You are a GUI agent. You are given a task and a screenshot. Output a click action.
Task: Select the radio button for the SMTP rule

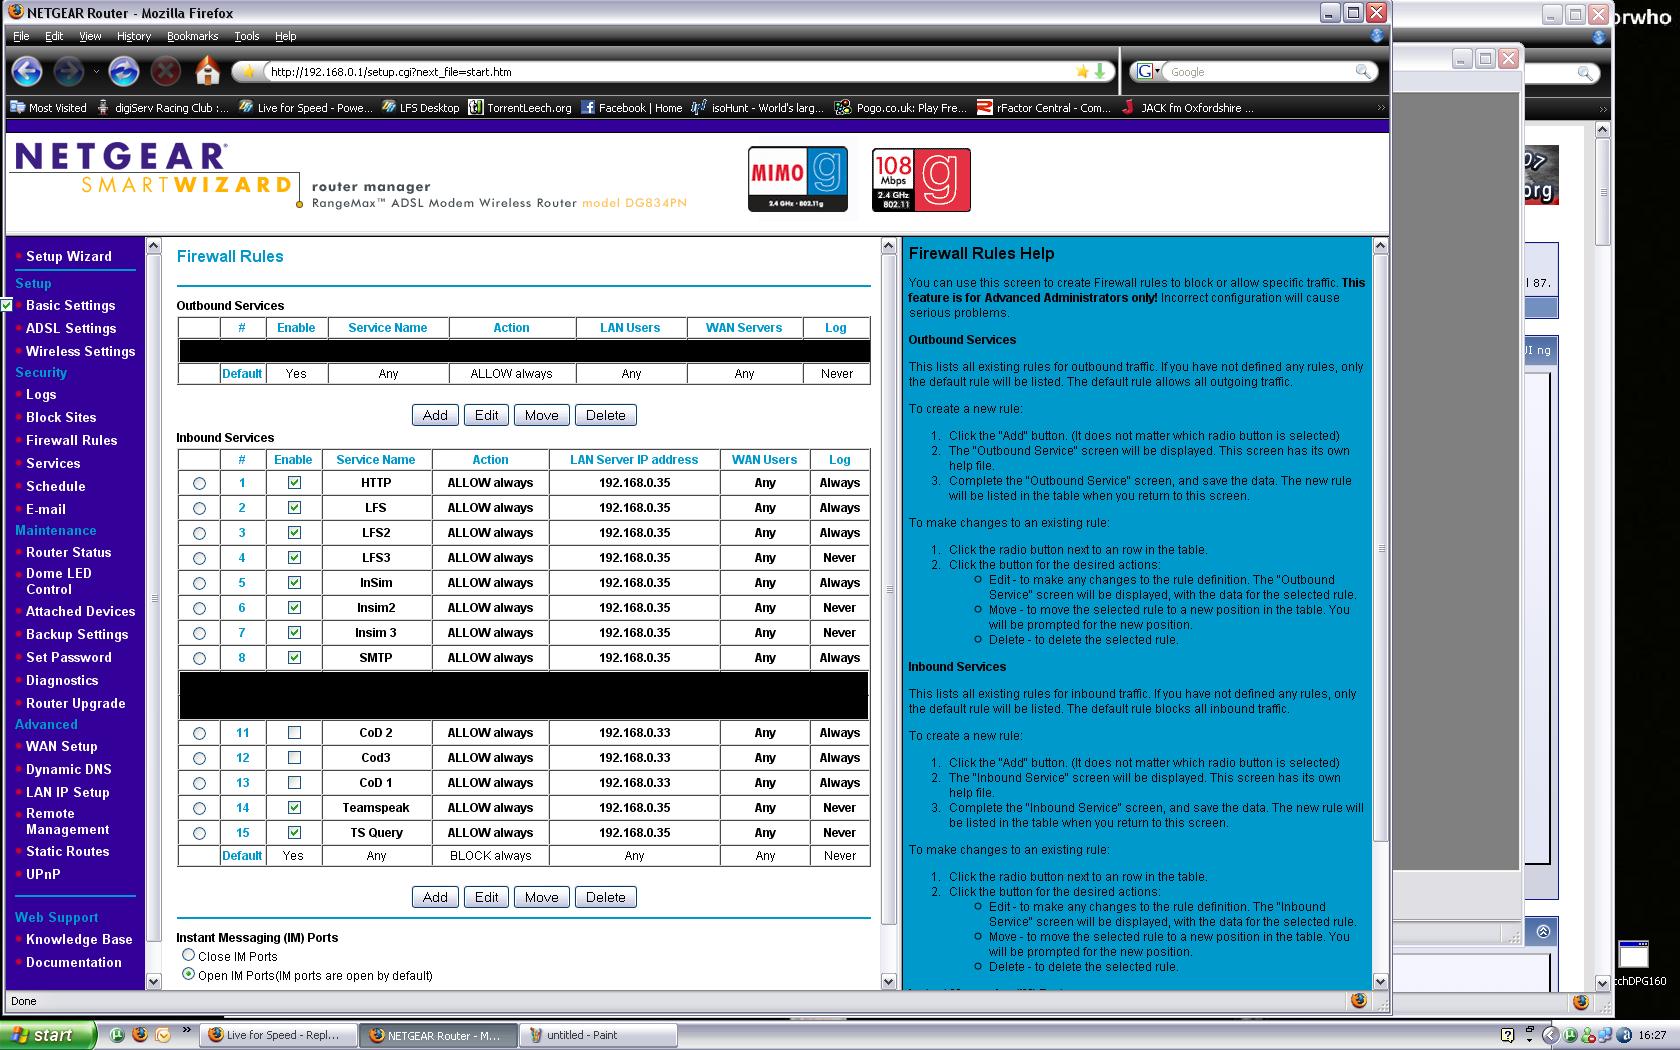(x=199, y=658)
